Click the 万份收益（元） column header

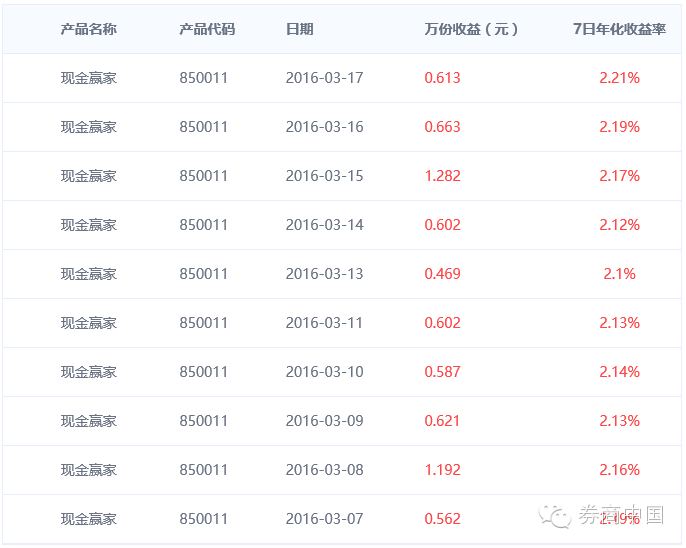coord(471,29)
